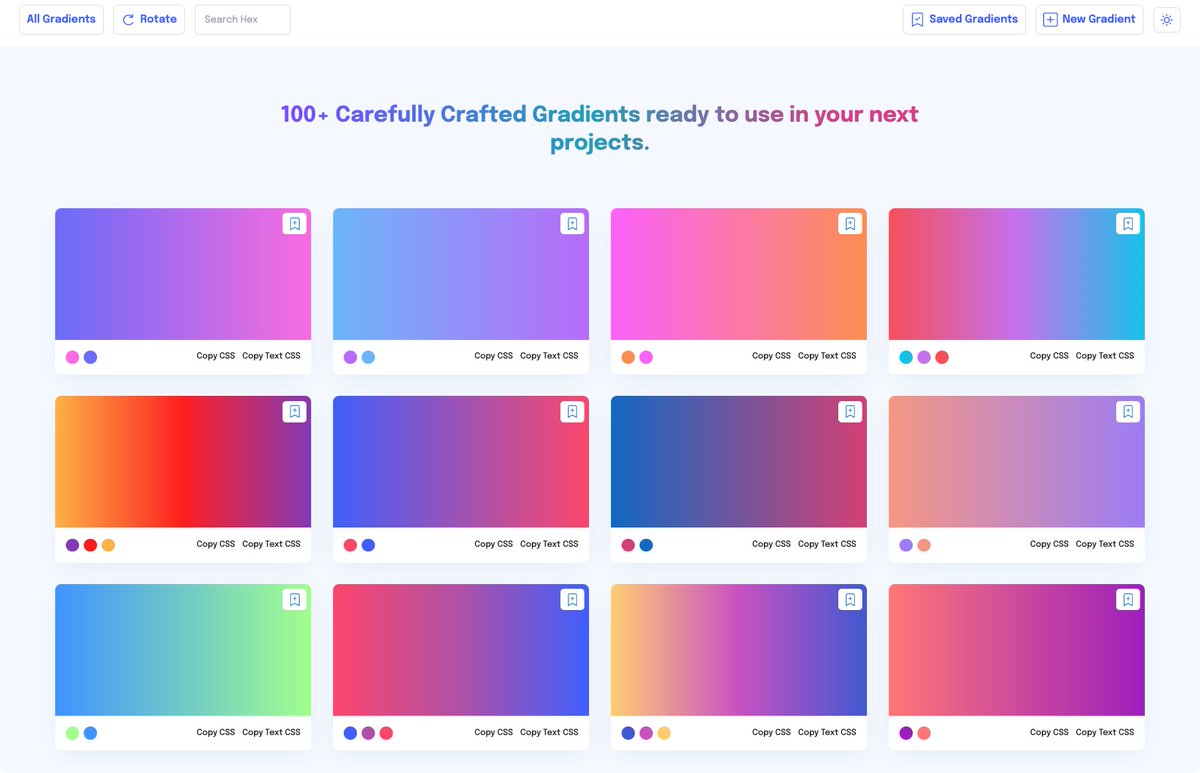Select the light blue dot under light-blue-to-purple gradient
Image resolution: width=1200 pixels, height=773 pixels.
pos(368,357)
